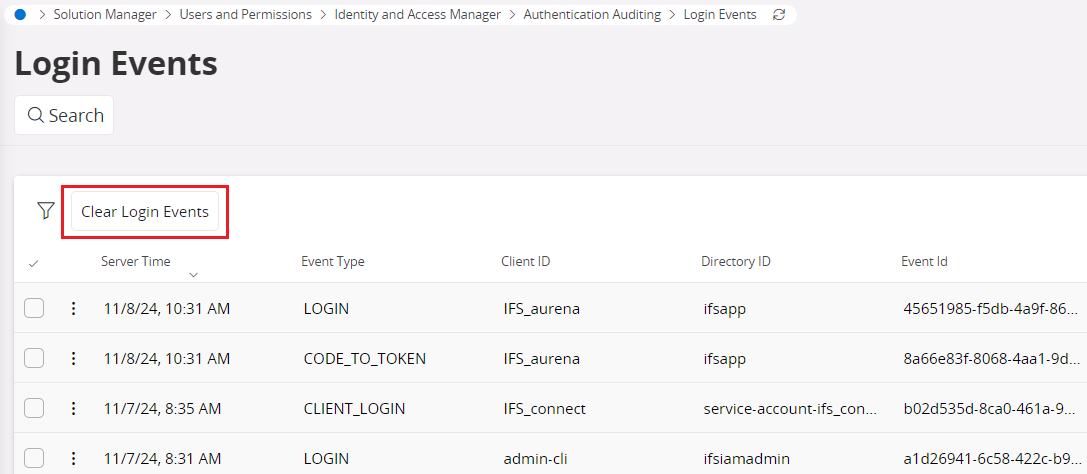Expand breadcrumb chevron before Solution Manager
Image resolution: width=1087 pixels, height=474 pixels.
[x=42, y=15]
